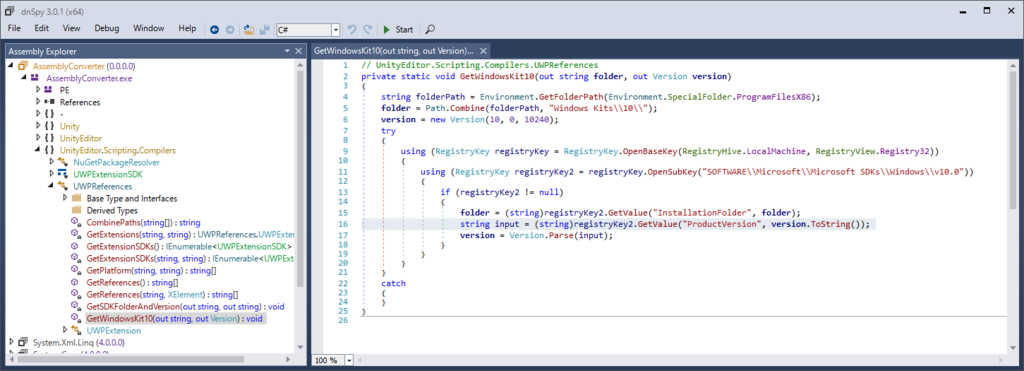Open the Search magnifier icon

(430, 29)
